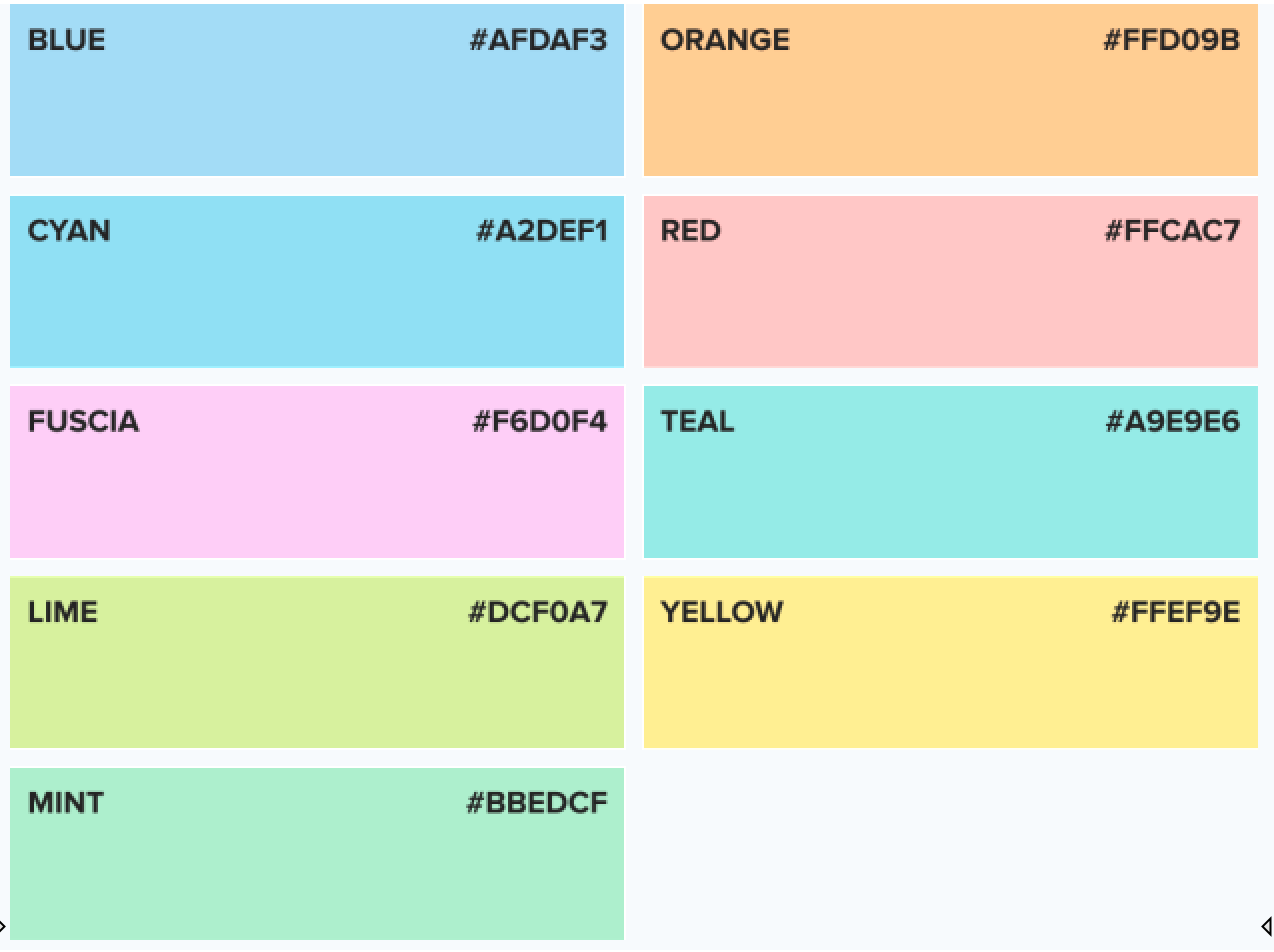
Task: Click the #DCF0A7 hex code text
Action: coord(537,612)
